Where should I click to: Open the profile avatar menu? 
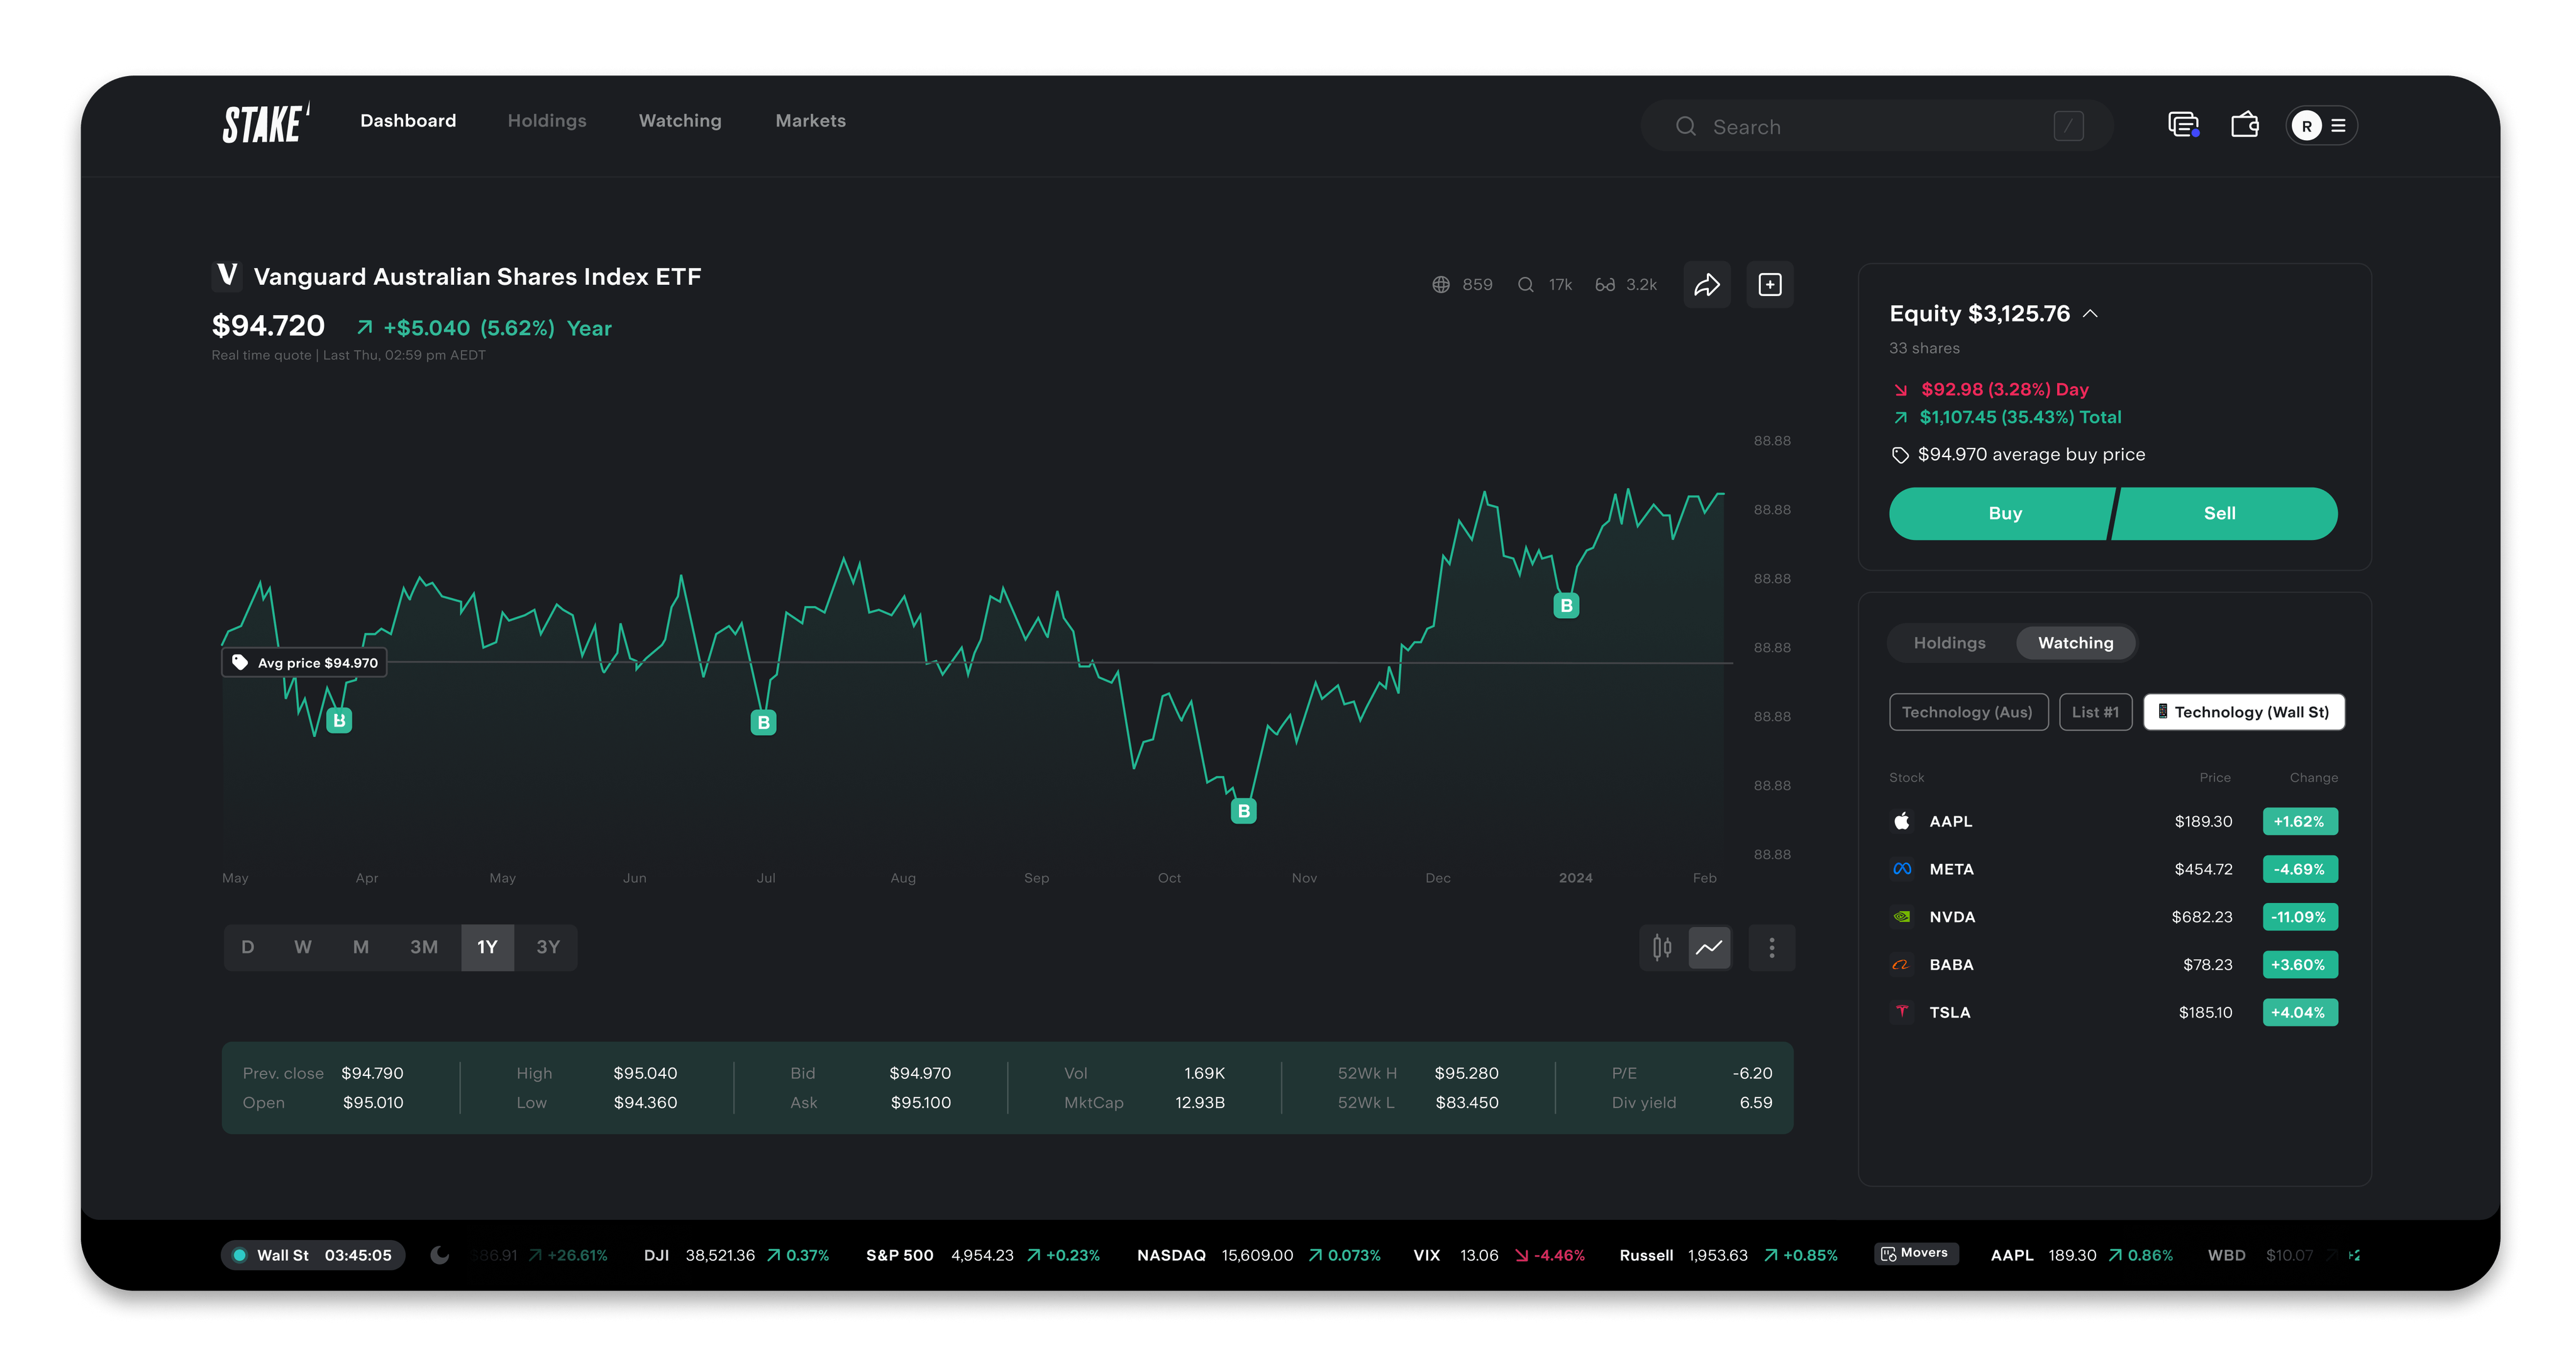2321,126
